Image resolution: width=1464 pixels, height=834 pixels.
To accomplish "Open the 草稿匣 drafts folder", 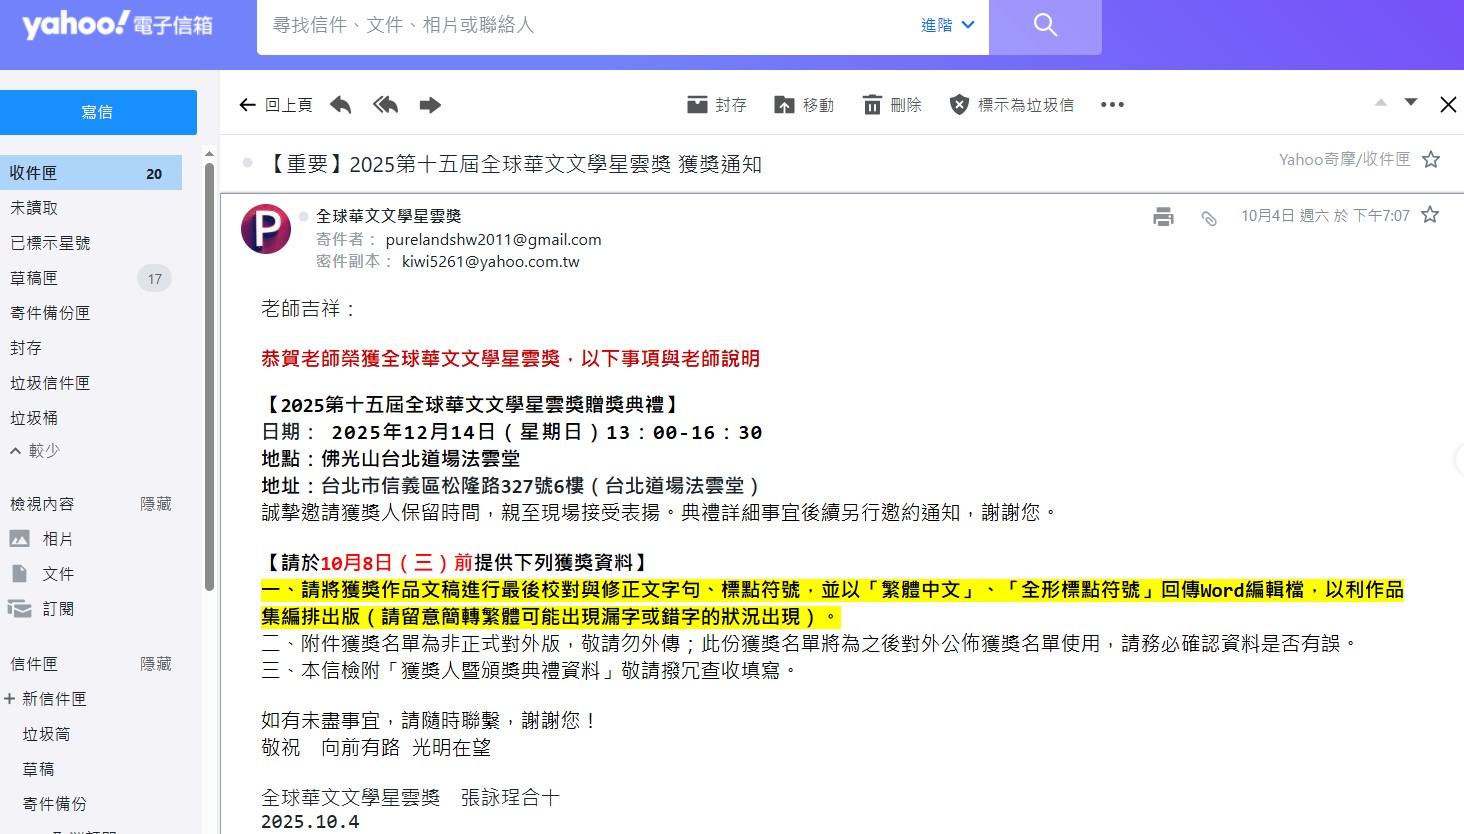I will tap(34, 278).
